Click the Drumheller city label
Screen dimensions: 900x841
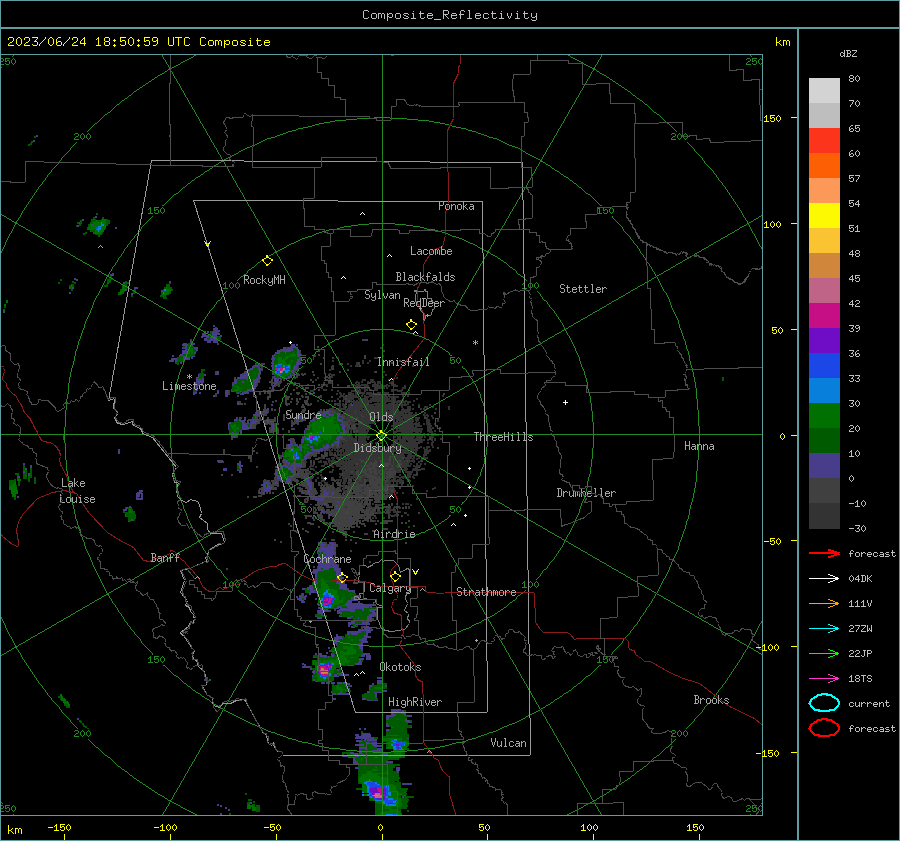[x=586, y=493]
